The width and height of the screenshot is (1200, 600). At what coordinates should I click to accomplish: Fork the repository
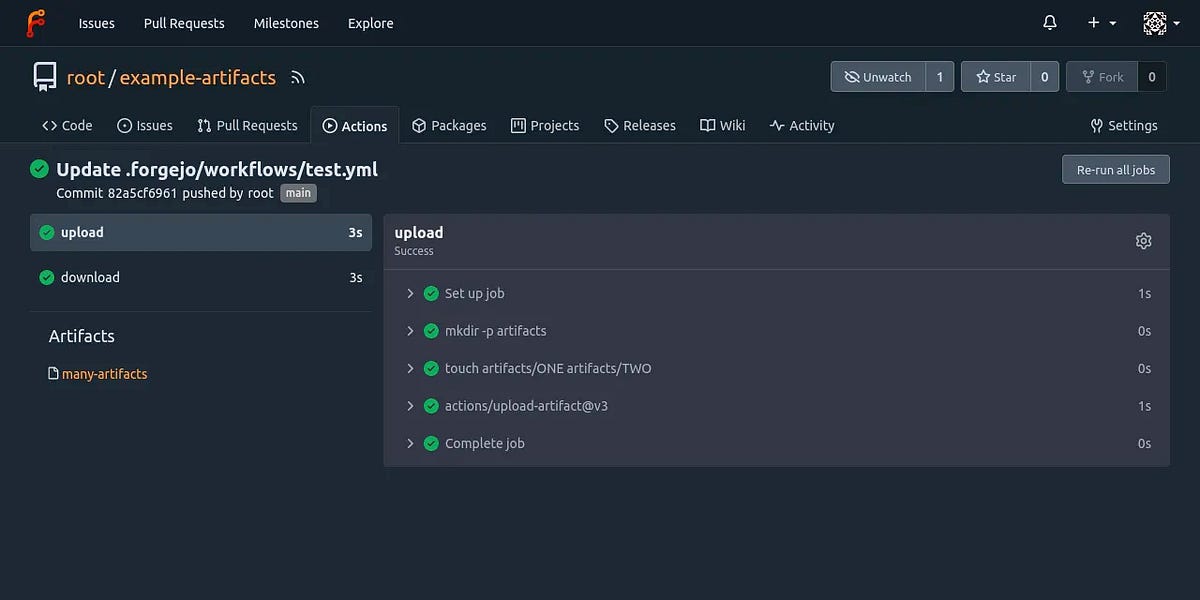pos(1101,76)
